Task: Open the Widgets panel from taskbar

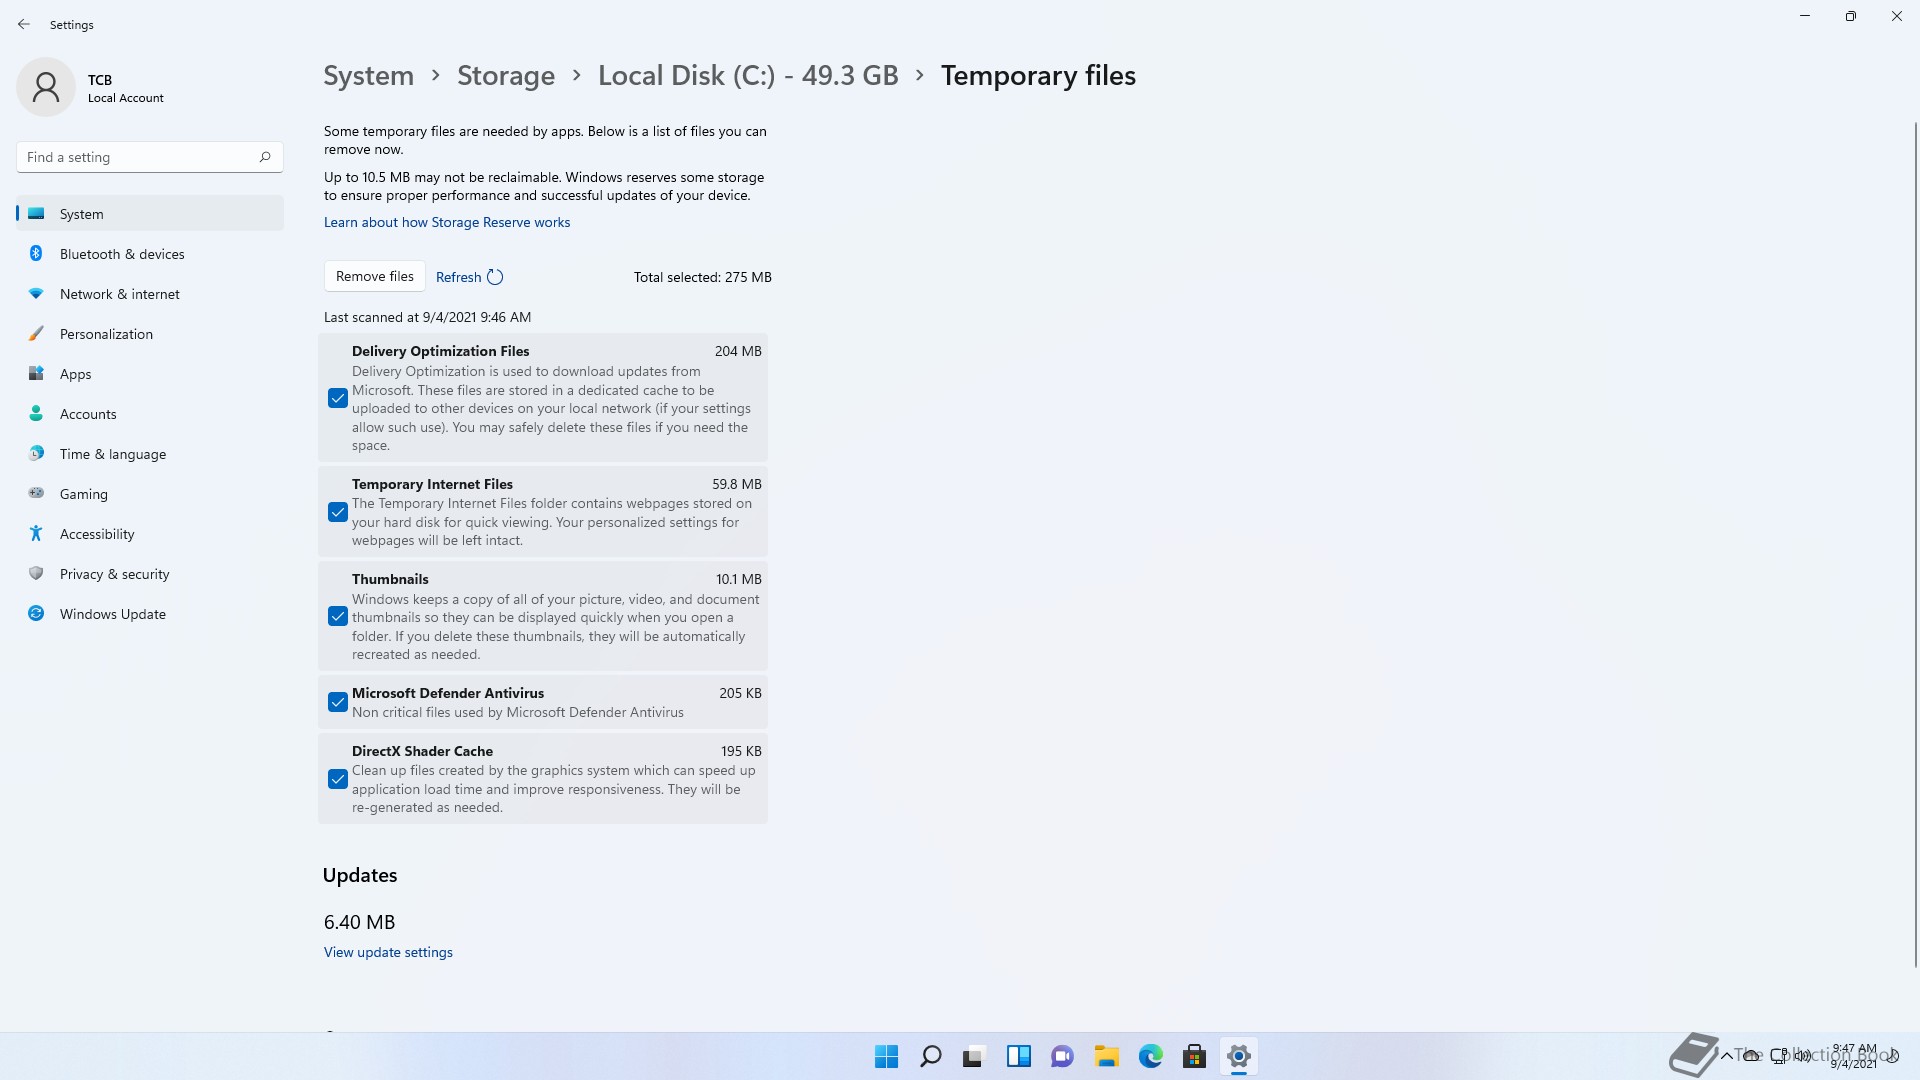Action: click(x=1018, y=1056)
